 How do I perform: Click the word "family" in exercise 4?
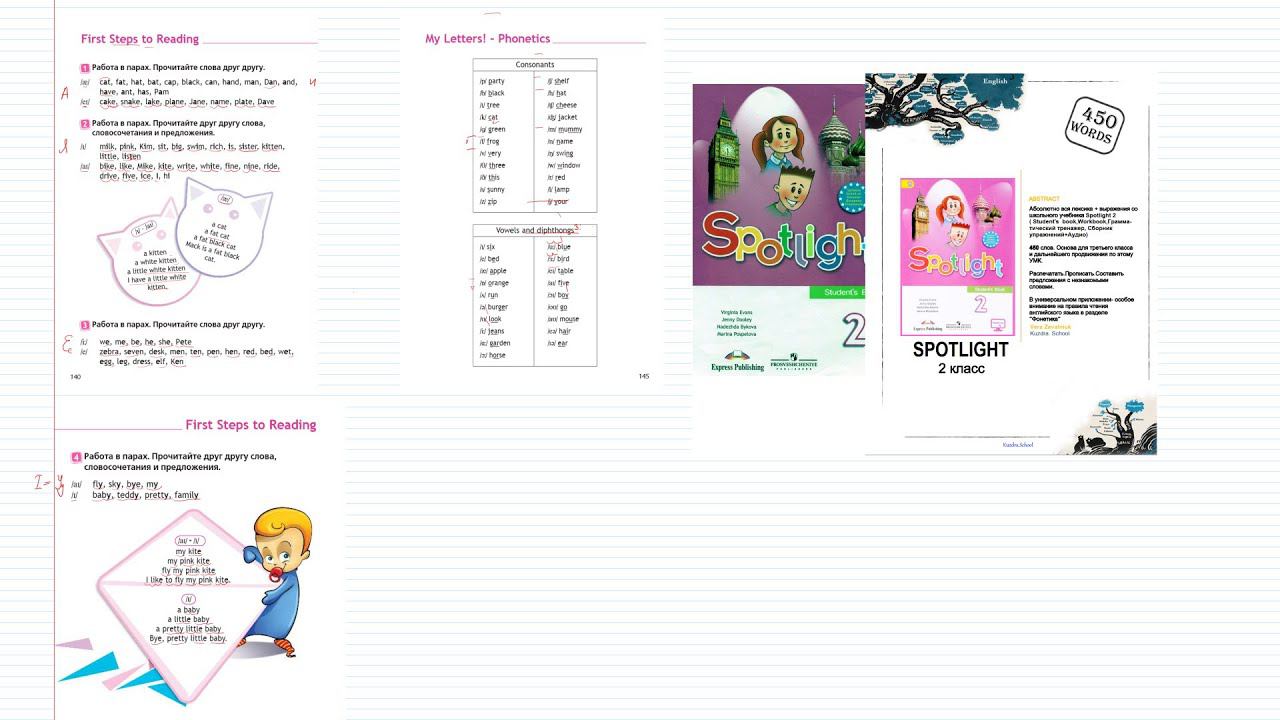186,495
